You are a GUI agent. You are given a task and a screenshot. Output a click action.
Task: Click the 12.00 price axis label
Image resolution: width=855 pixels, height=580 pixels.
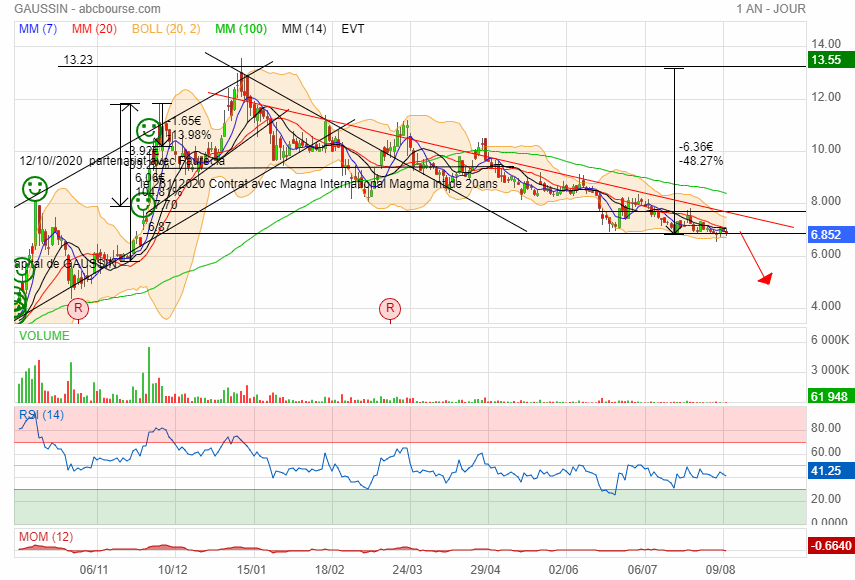coord(826,96)
